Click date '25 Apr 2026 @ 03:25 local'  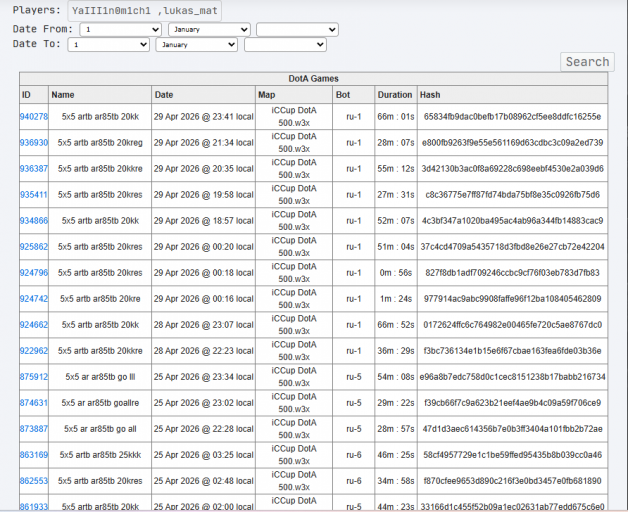coord(203,455)
